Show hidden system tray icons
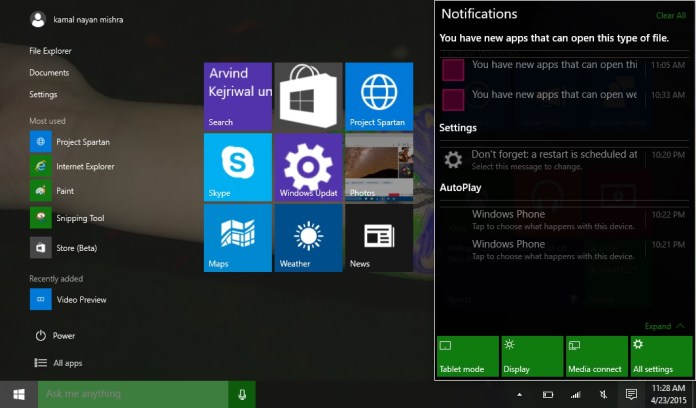Viewport: 696px width, 408px height. 519,394
